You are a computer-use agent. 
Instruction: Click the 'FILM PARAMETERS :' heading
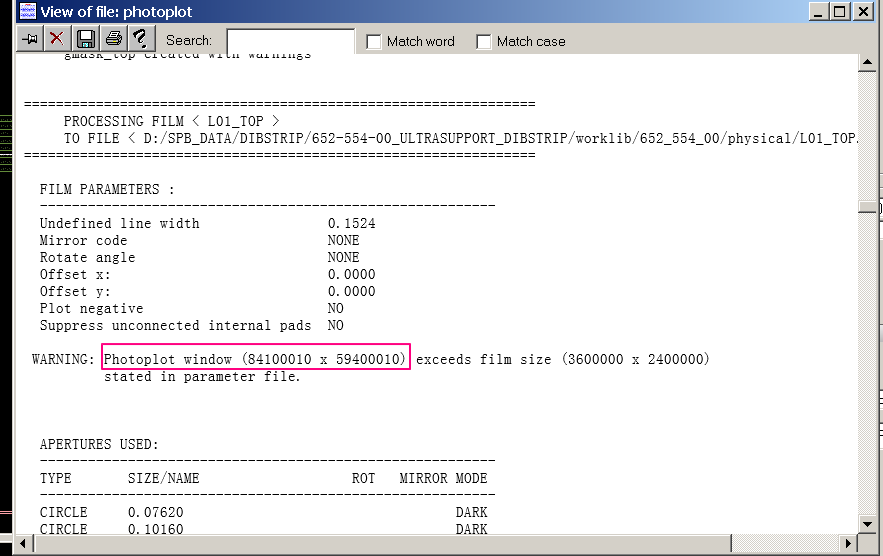(x=107, y=189)
